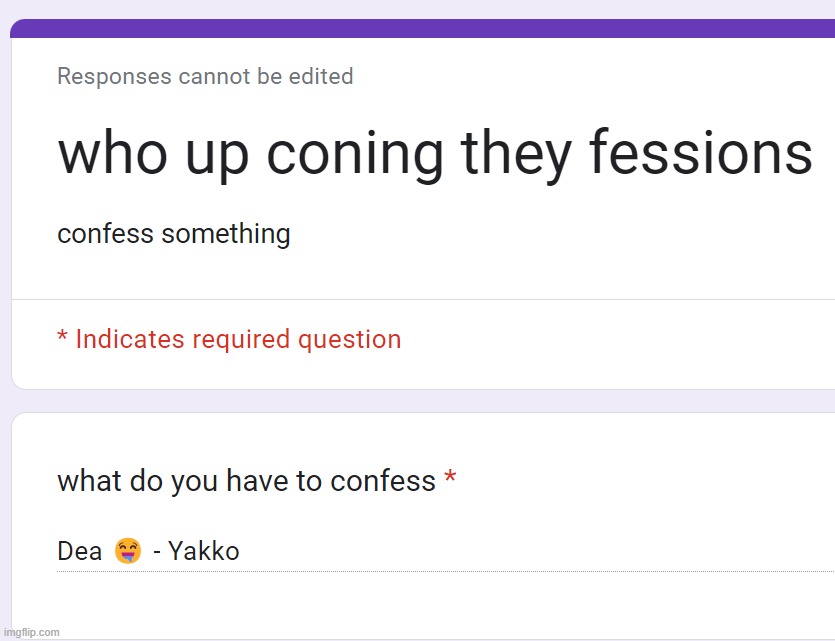Click the word 'confess' in the question label

tap(383, 481)
